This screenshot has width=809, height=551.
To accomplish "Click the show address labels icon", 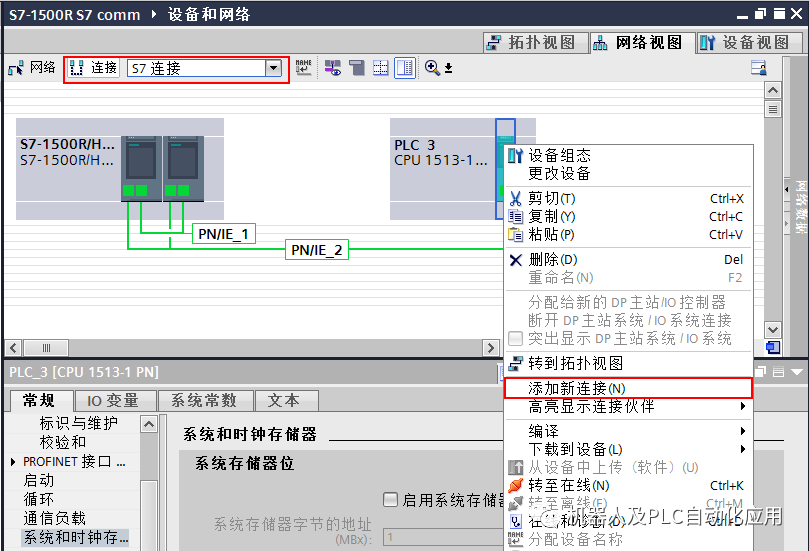I will (333, 68).
